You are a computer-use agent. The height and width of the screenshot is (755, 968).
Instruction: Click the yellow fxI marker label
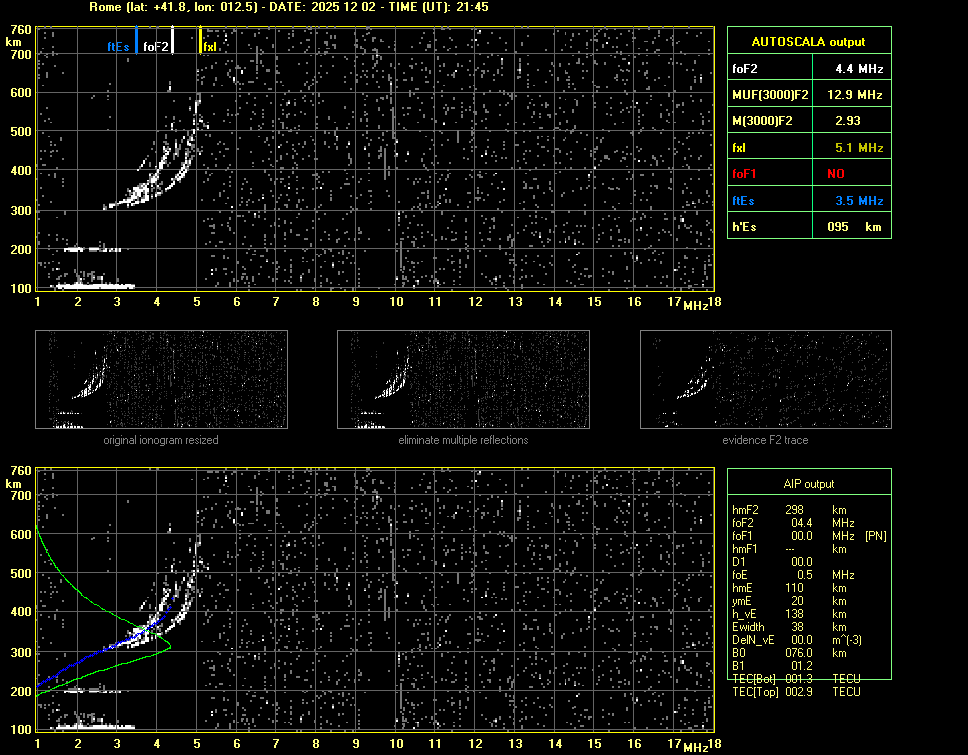209,46
